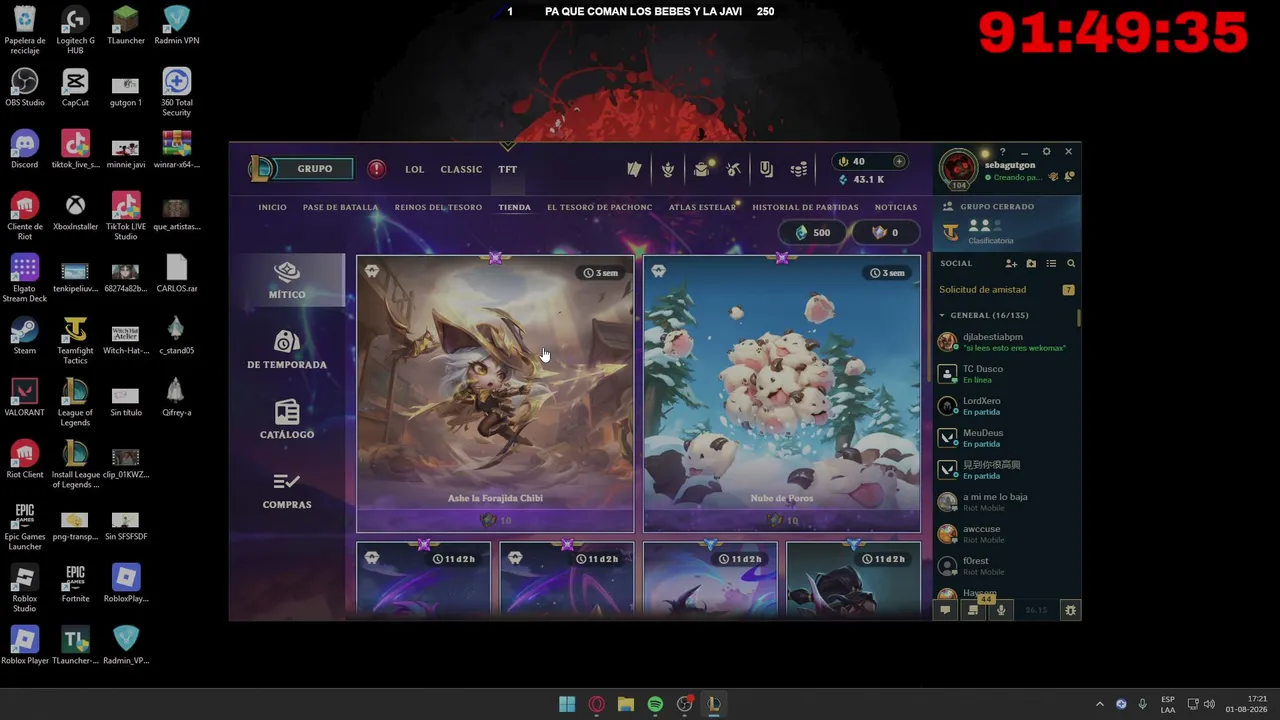Open the Ashe la Forajida Chibi store card
Screen dimensions: 1280x720
[495, 394]
